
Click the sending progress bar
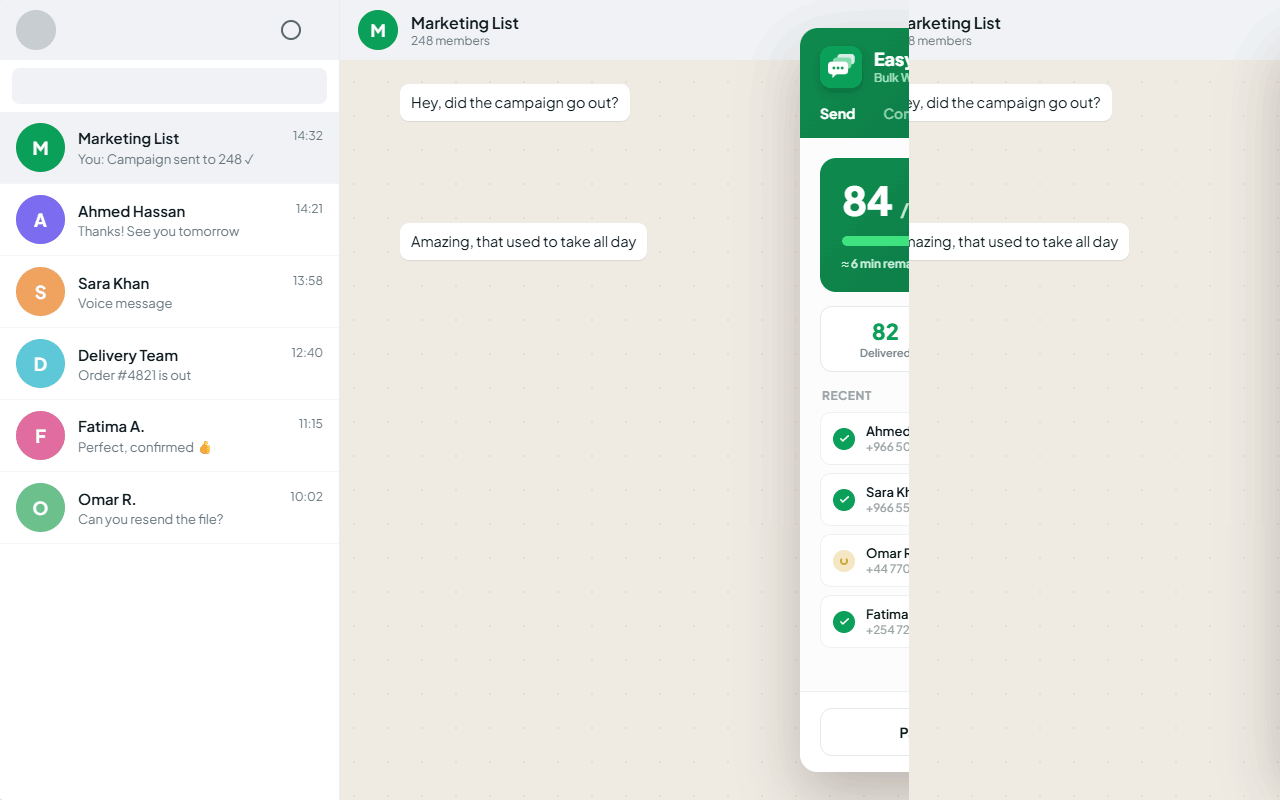875,241
